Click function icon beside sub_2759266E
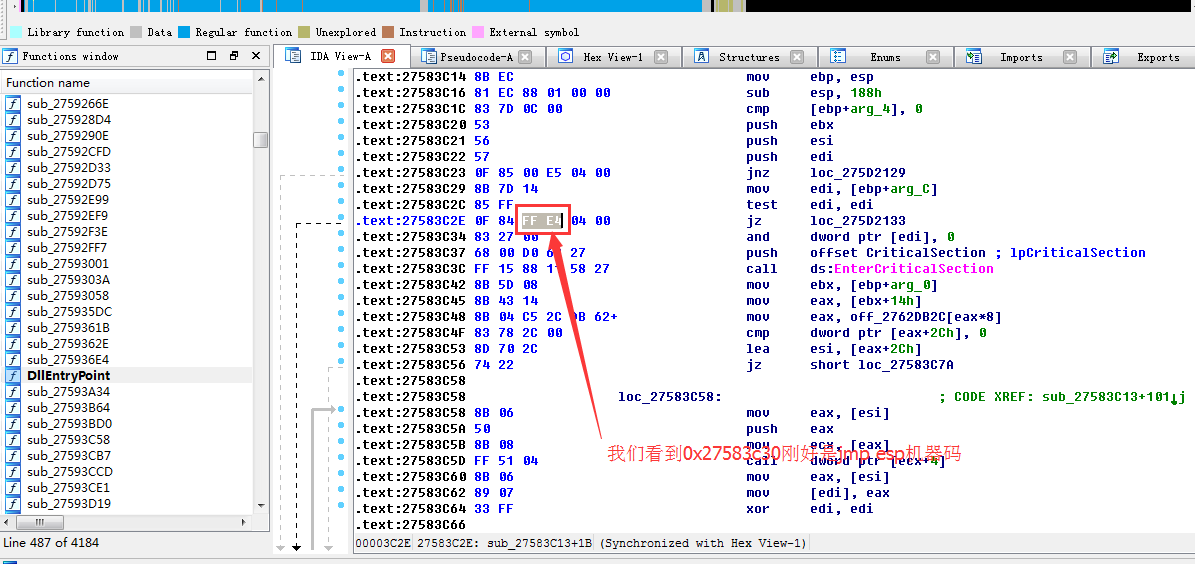This screenshot has height=564, width=1195. click(x=13, y=103)
